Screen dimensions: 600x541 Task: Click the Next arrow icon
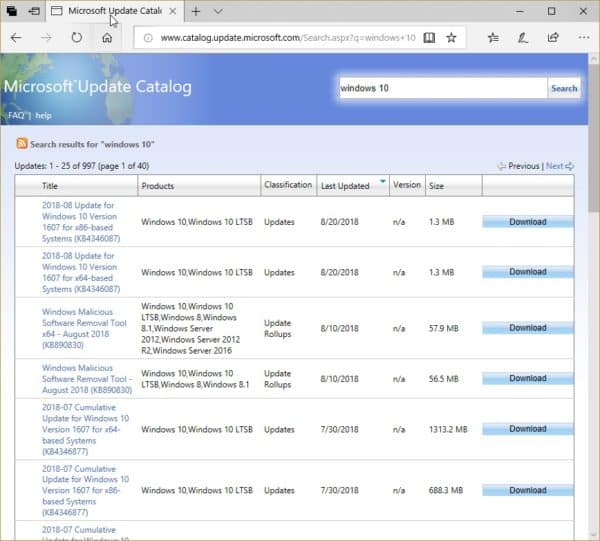point(569,166)
